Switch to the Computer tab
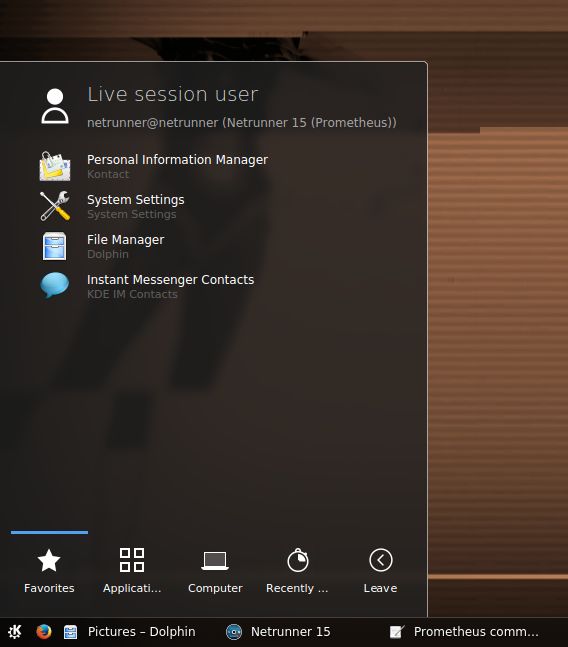This screenshot has width=568, height=647. tap(215, 571)
